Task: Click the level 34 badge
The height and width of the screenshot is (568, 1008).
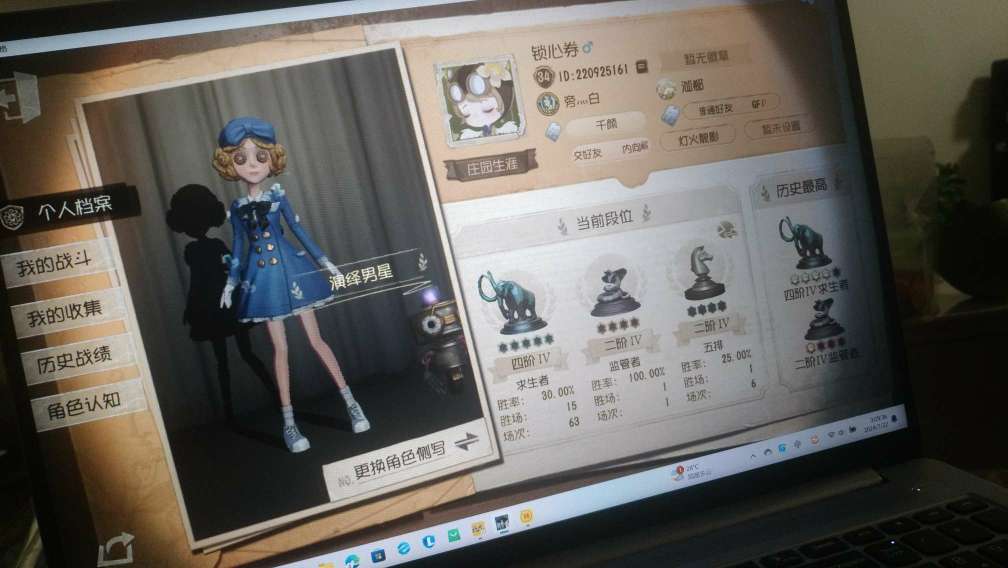Action: pos(544,77)
